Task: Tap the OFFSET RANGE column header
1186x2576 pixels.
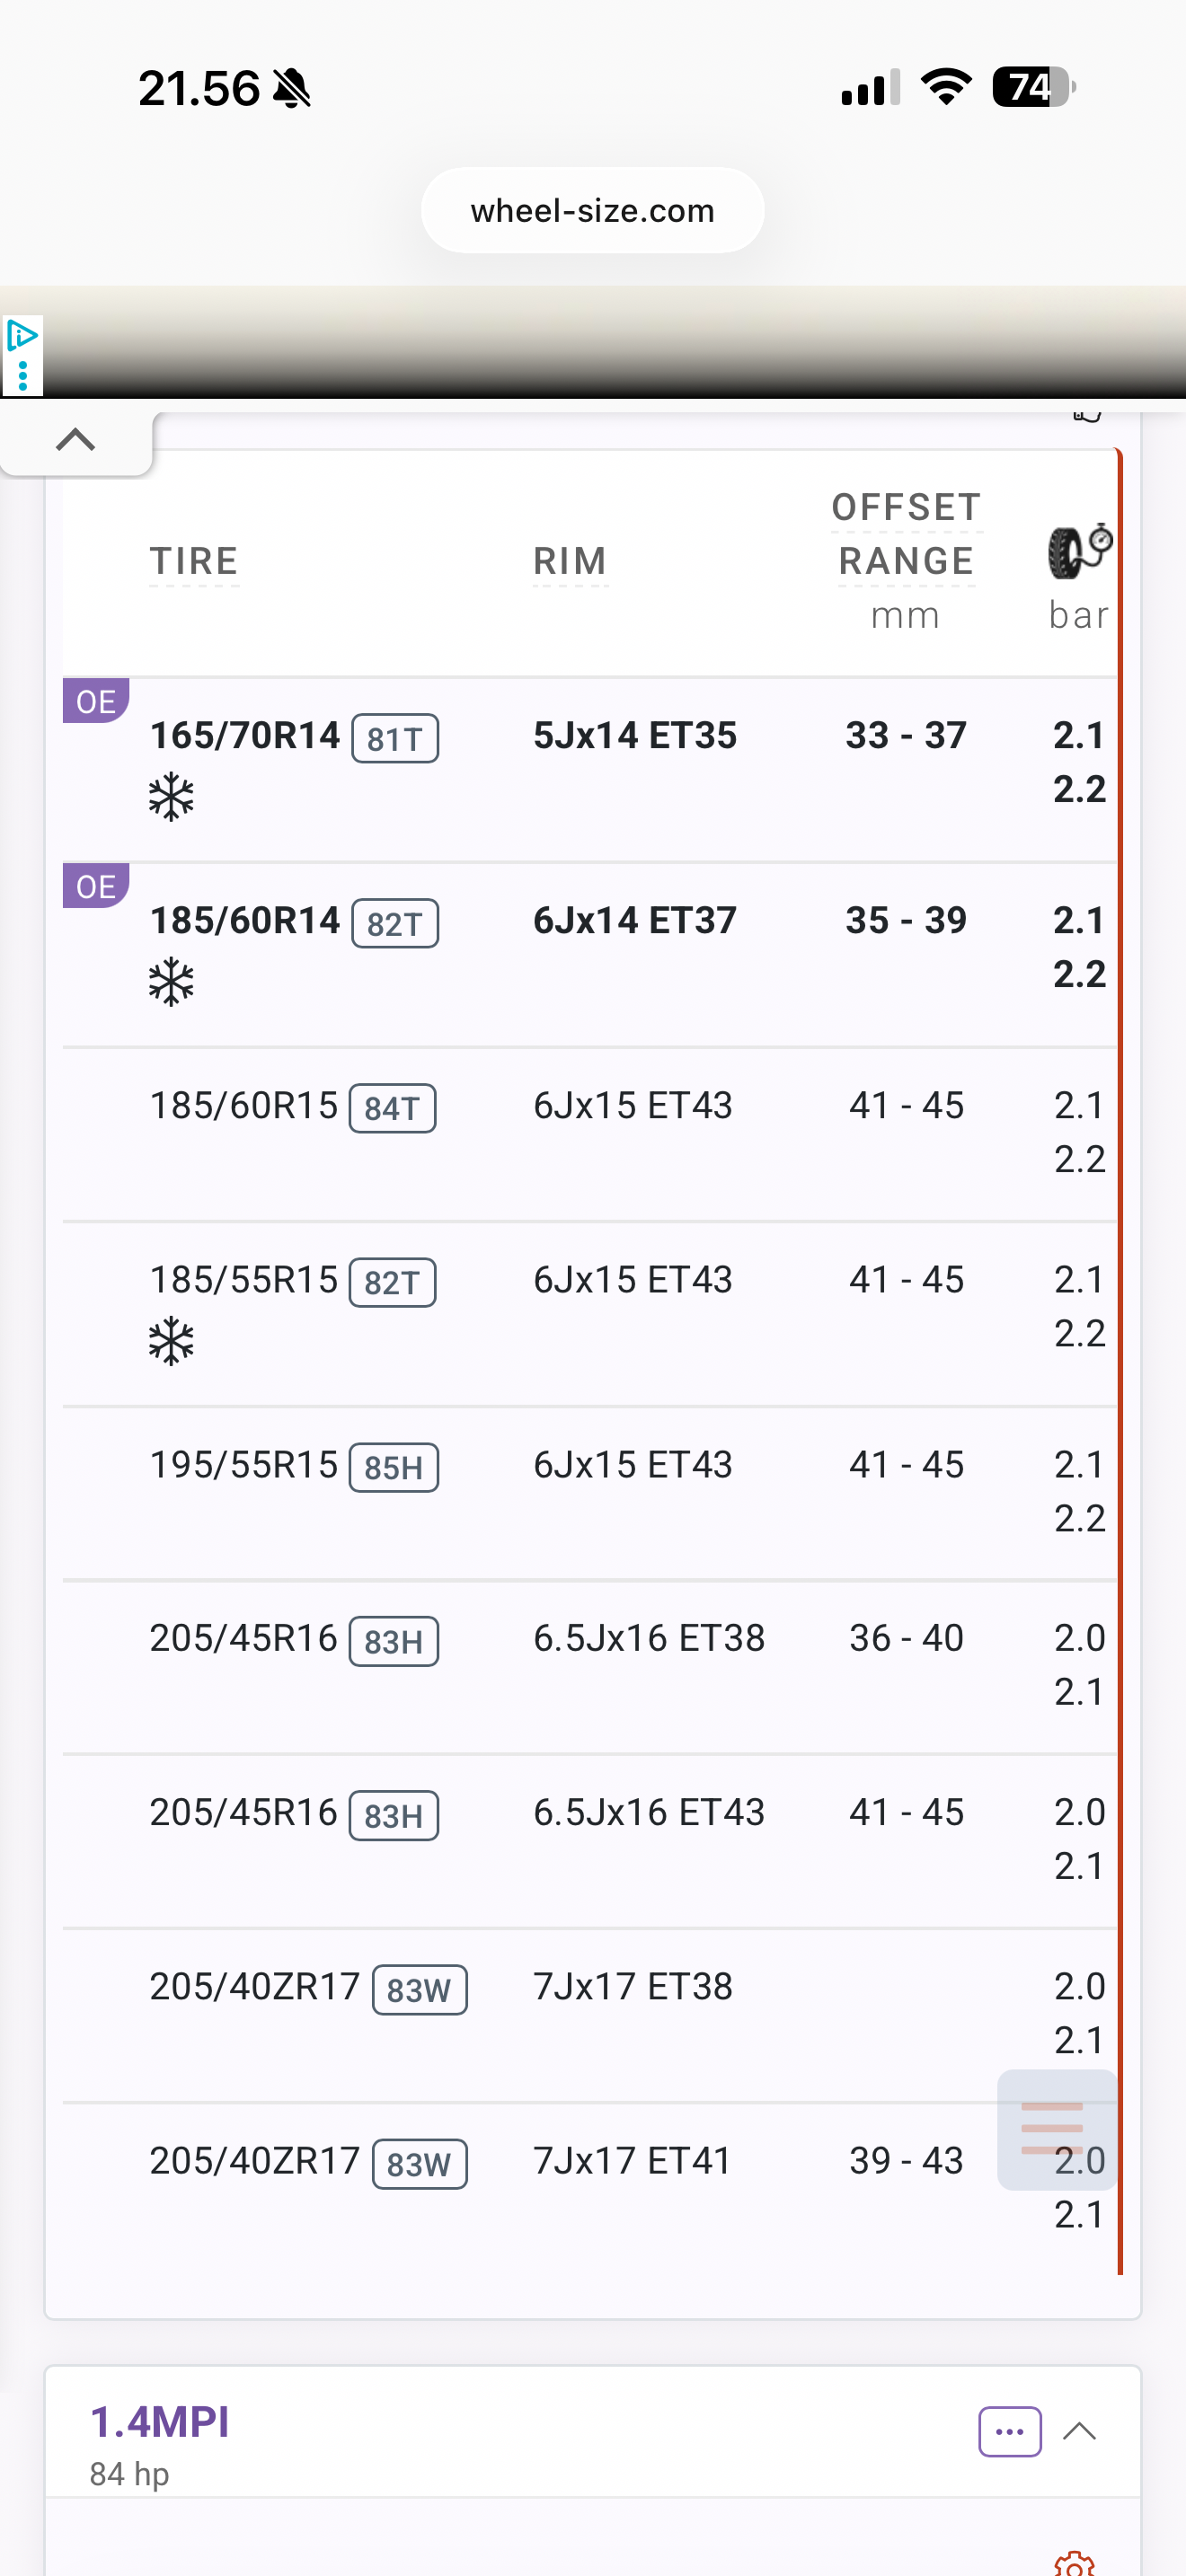Action: point(905,535)
